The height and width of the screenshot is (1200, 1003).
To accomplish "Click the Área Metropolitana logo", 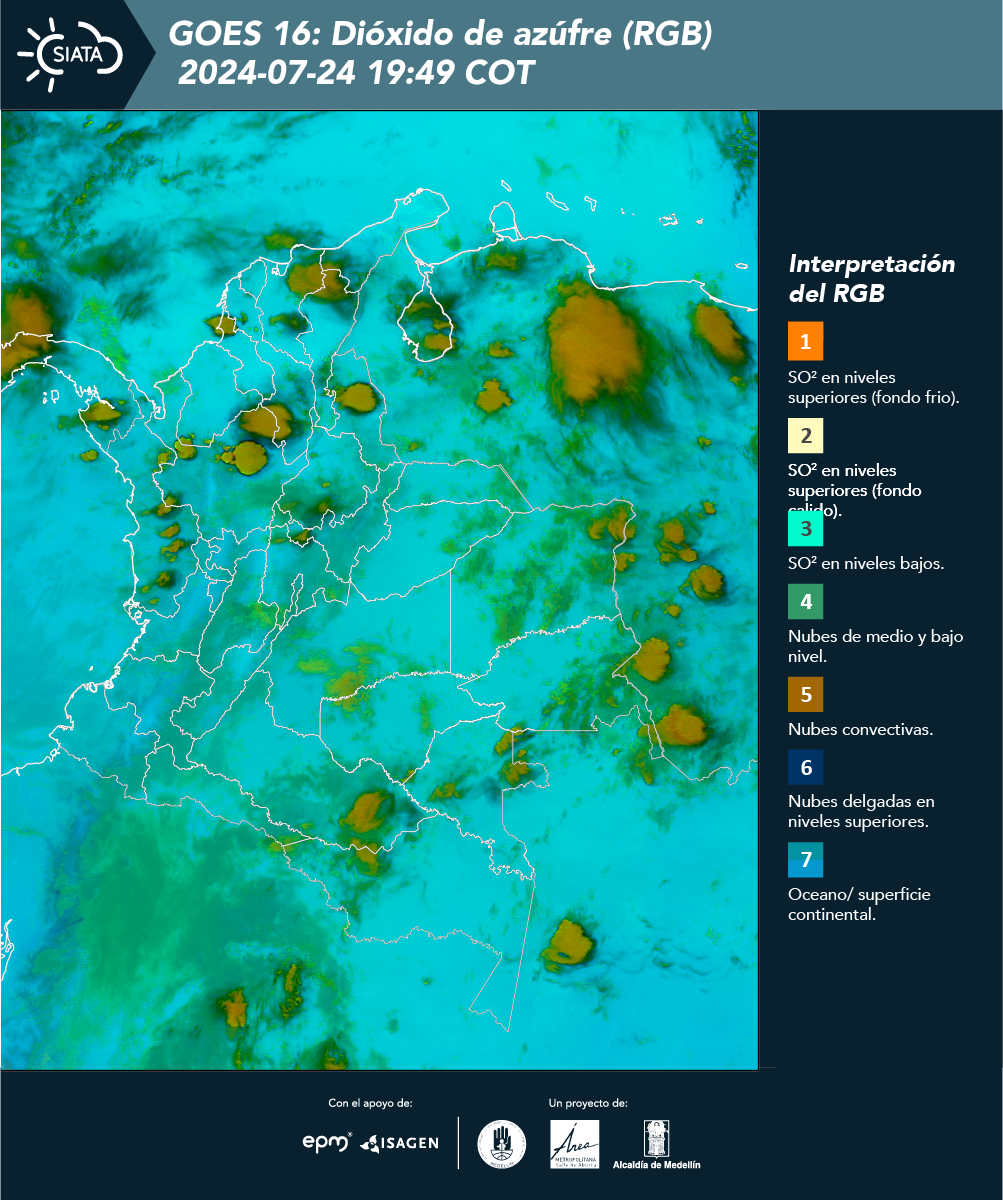I will click(575, 1144).
